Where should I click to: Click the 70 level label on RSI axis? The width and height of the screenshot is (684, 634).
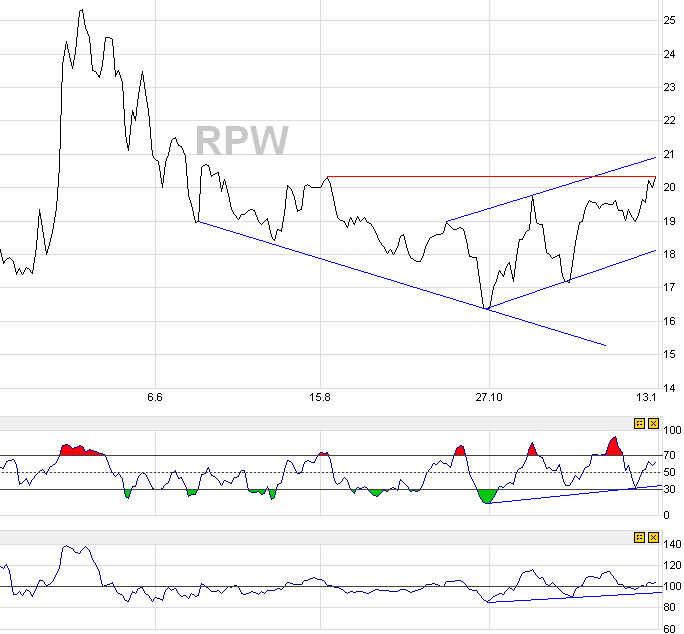click(670, 455)
